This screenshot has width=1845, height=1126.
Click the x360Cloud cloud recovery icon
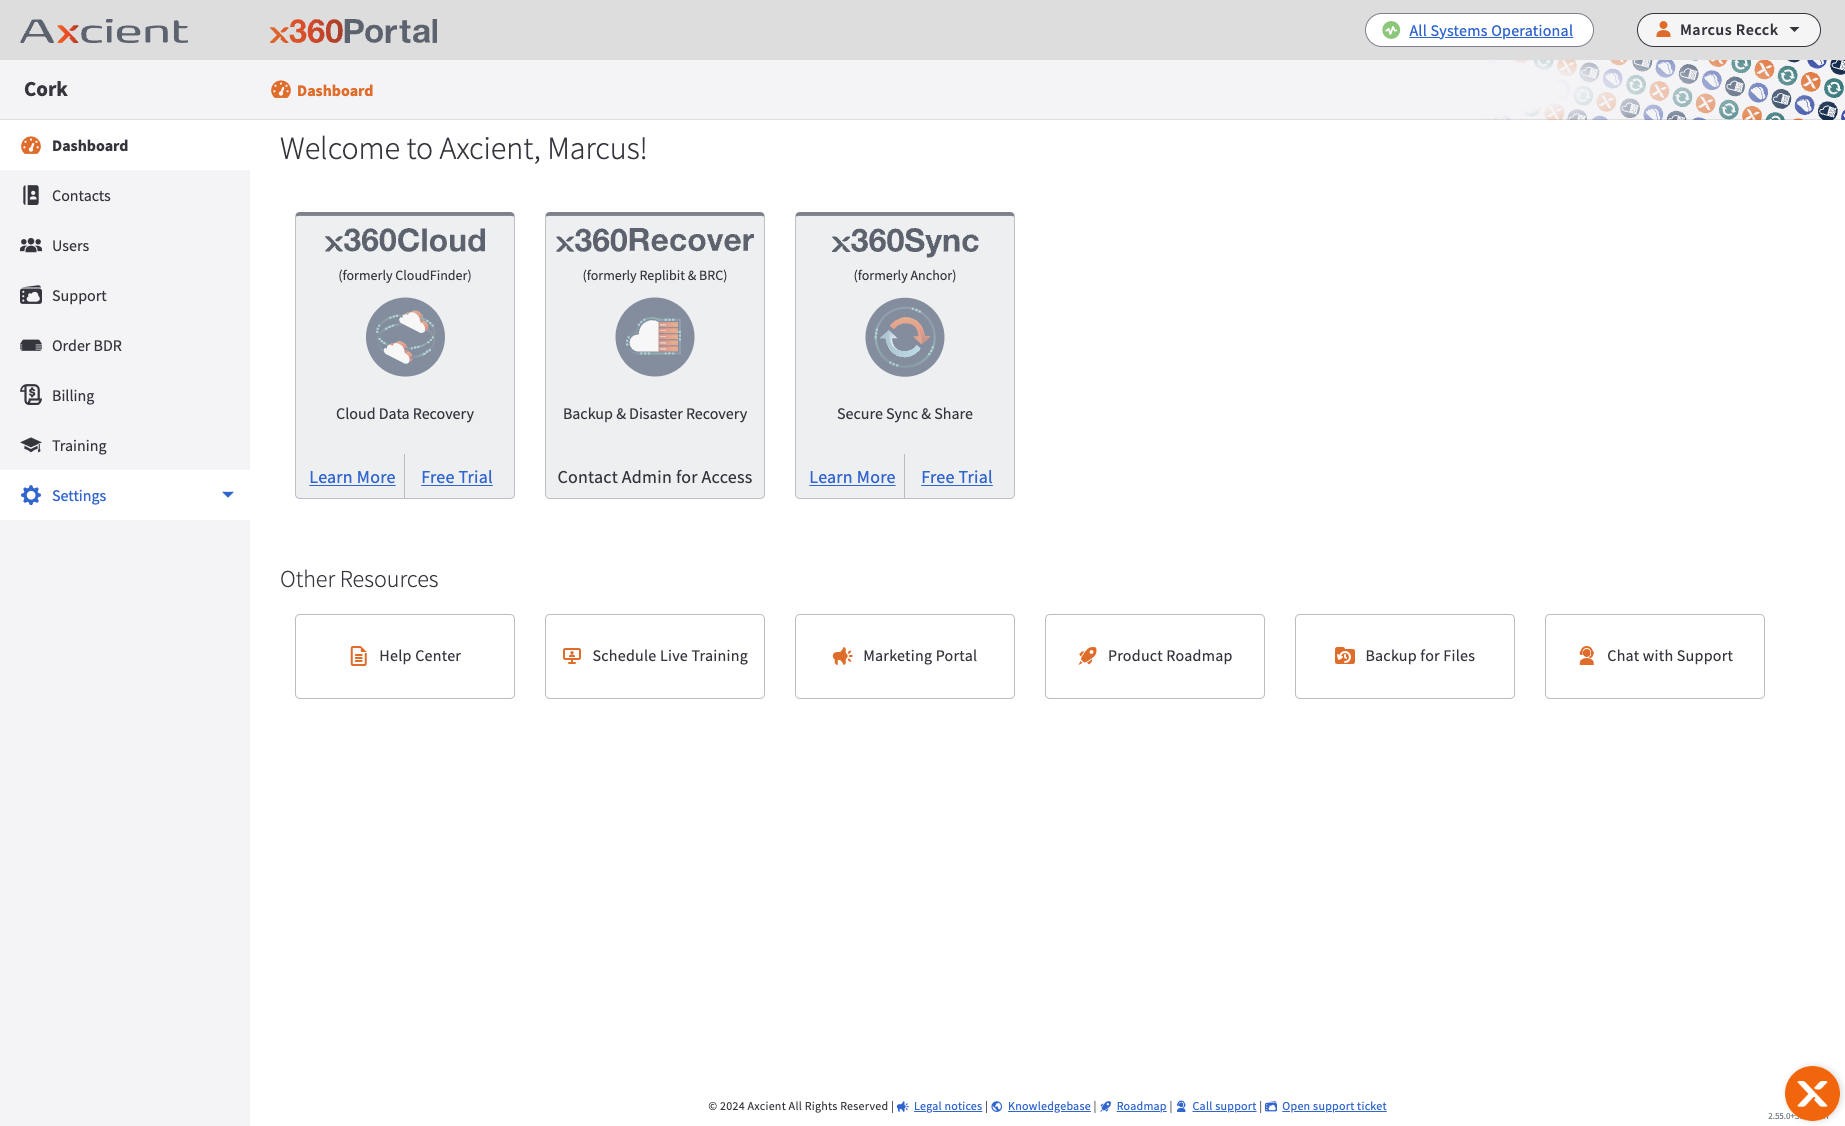click(405, 337)
